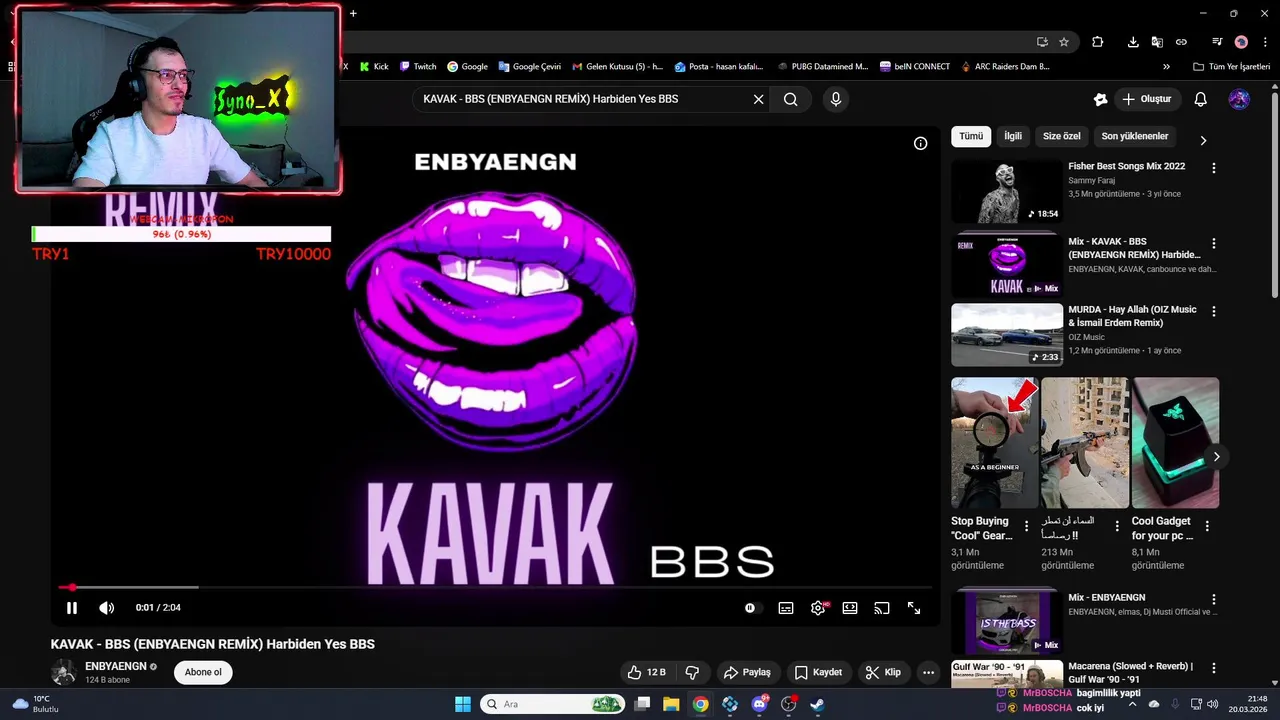Open Chrome downloads icon
The height and width of the screenshot is (720, 1280).
coord(1133,42)
